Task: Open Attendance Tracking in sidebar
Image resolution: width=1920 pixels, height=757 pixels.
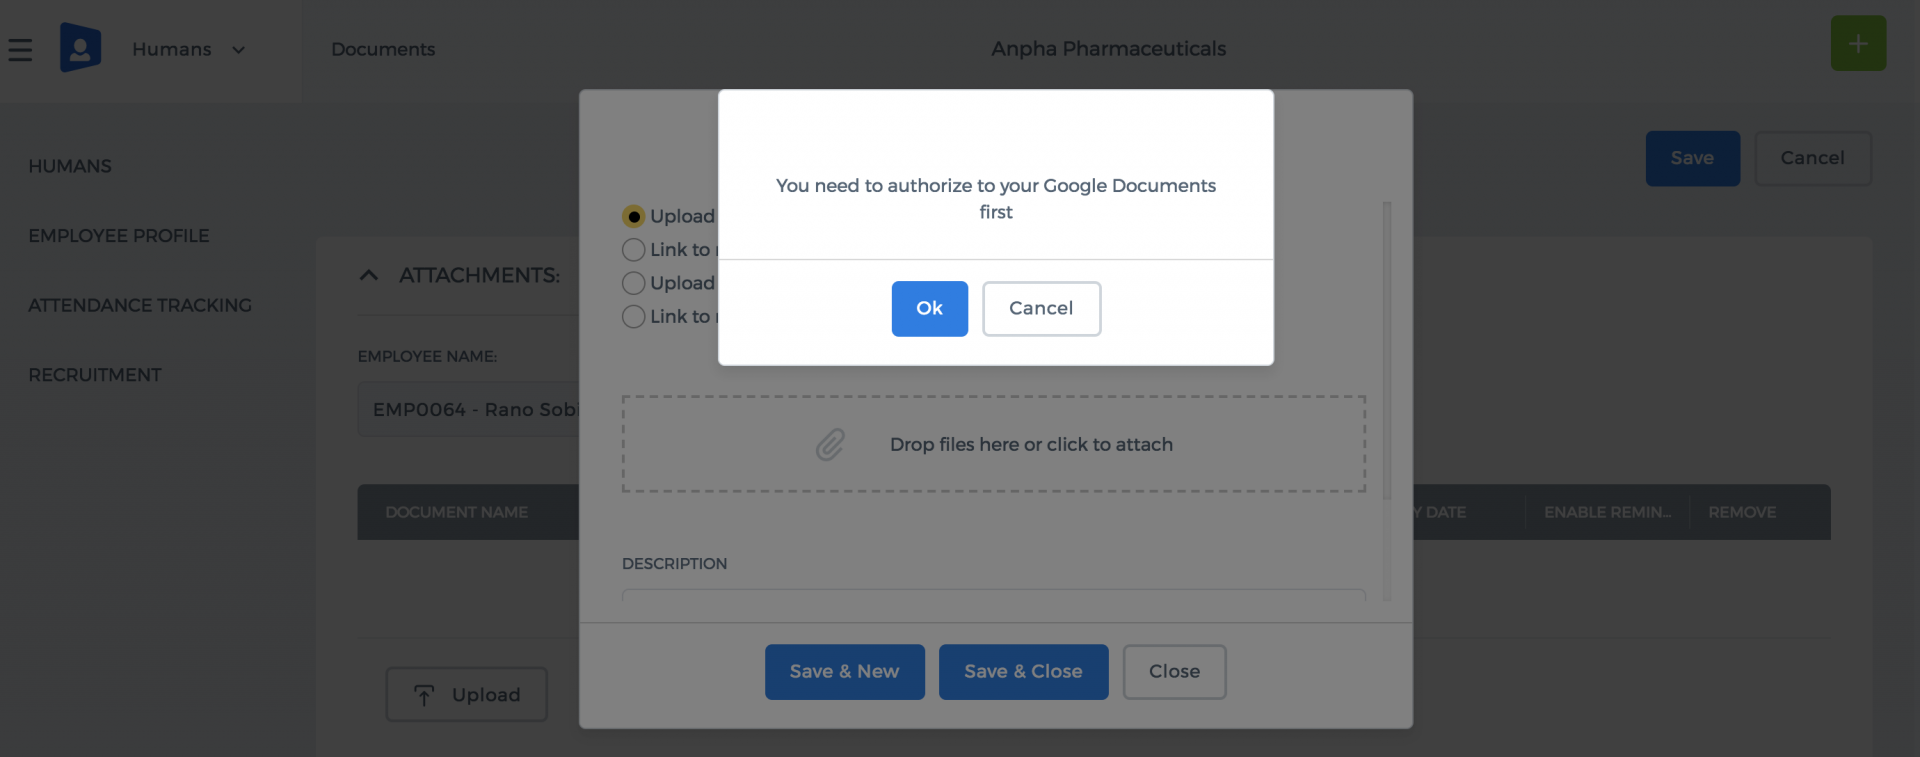Action: 140,305
